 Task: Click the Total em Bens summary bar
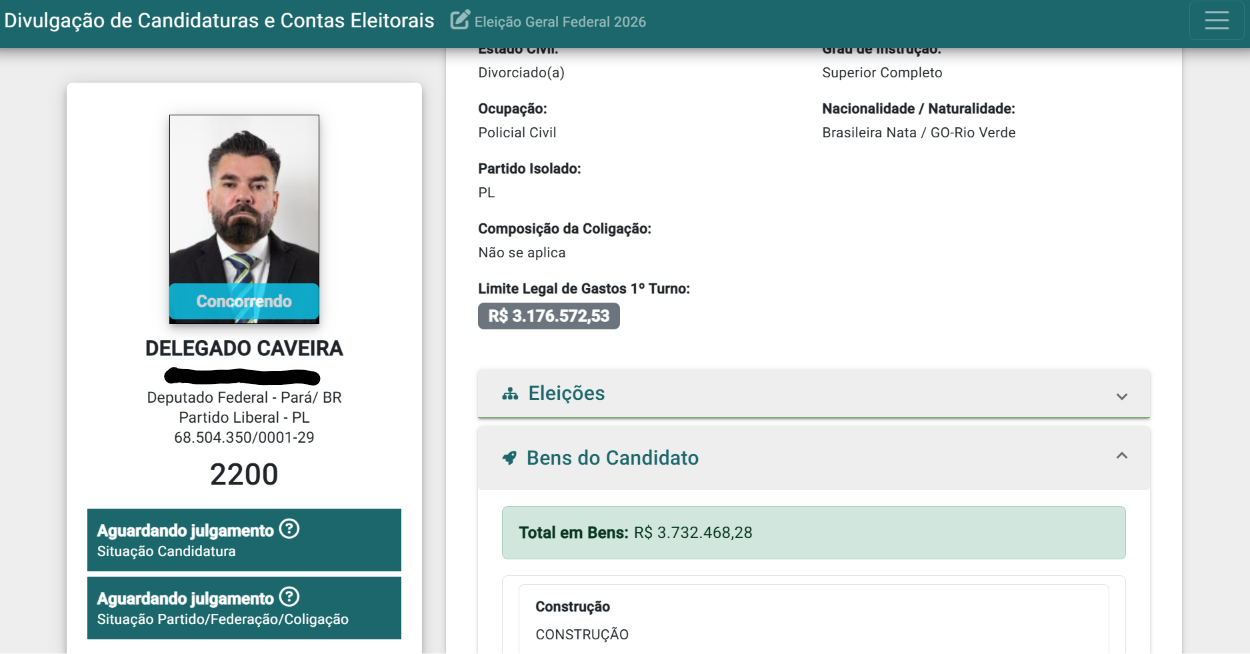tap(814, 533)
